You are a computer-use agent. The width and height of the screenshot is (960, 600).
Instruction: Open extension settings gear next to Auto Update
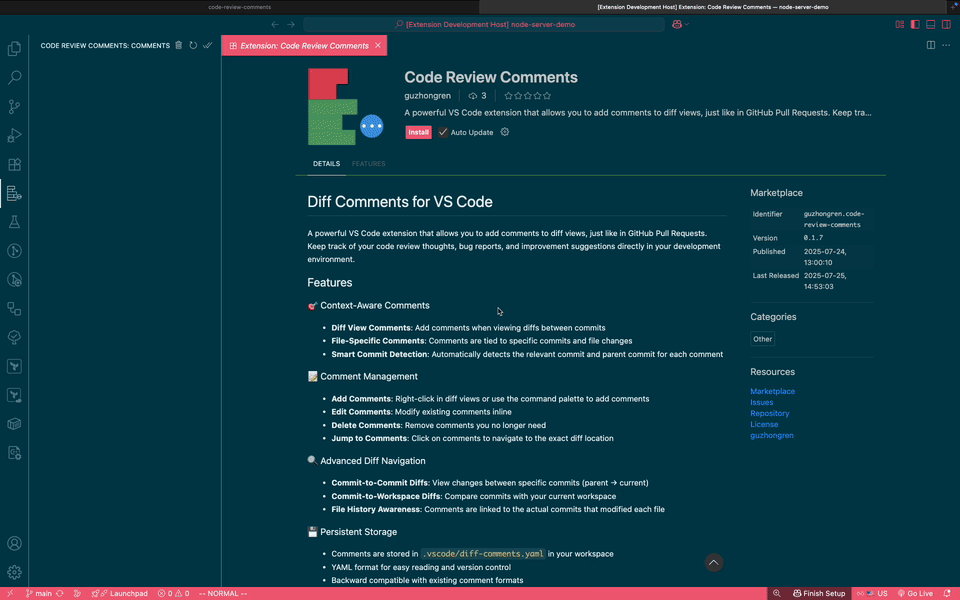click(504, 132)
